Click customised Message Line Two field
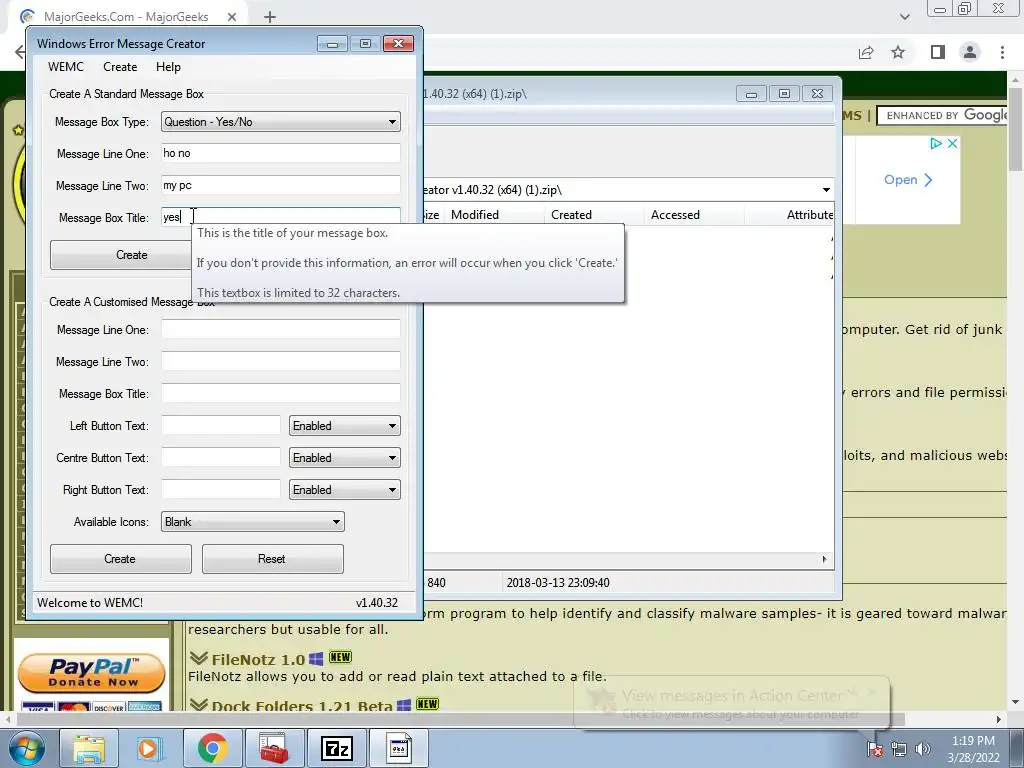Screen dimensions: 1024x768 281,361
